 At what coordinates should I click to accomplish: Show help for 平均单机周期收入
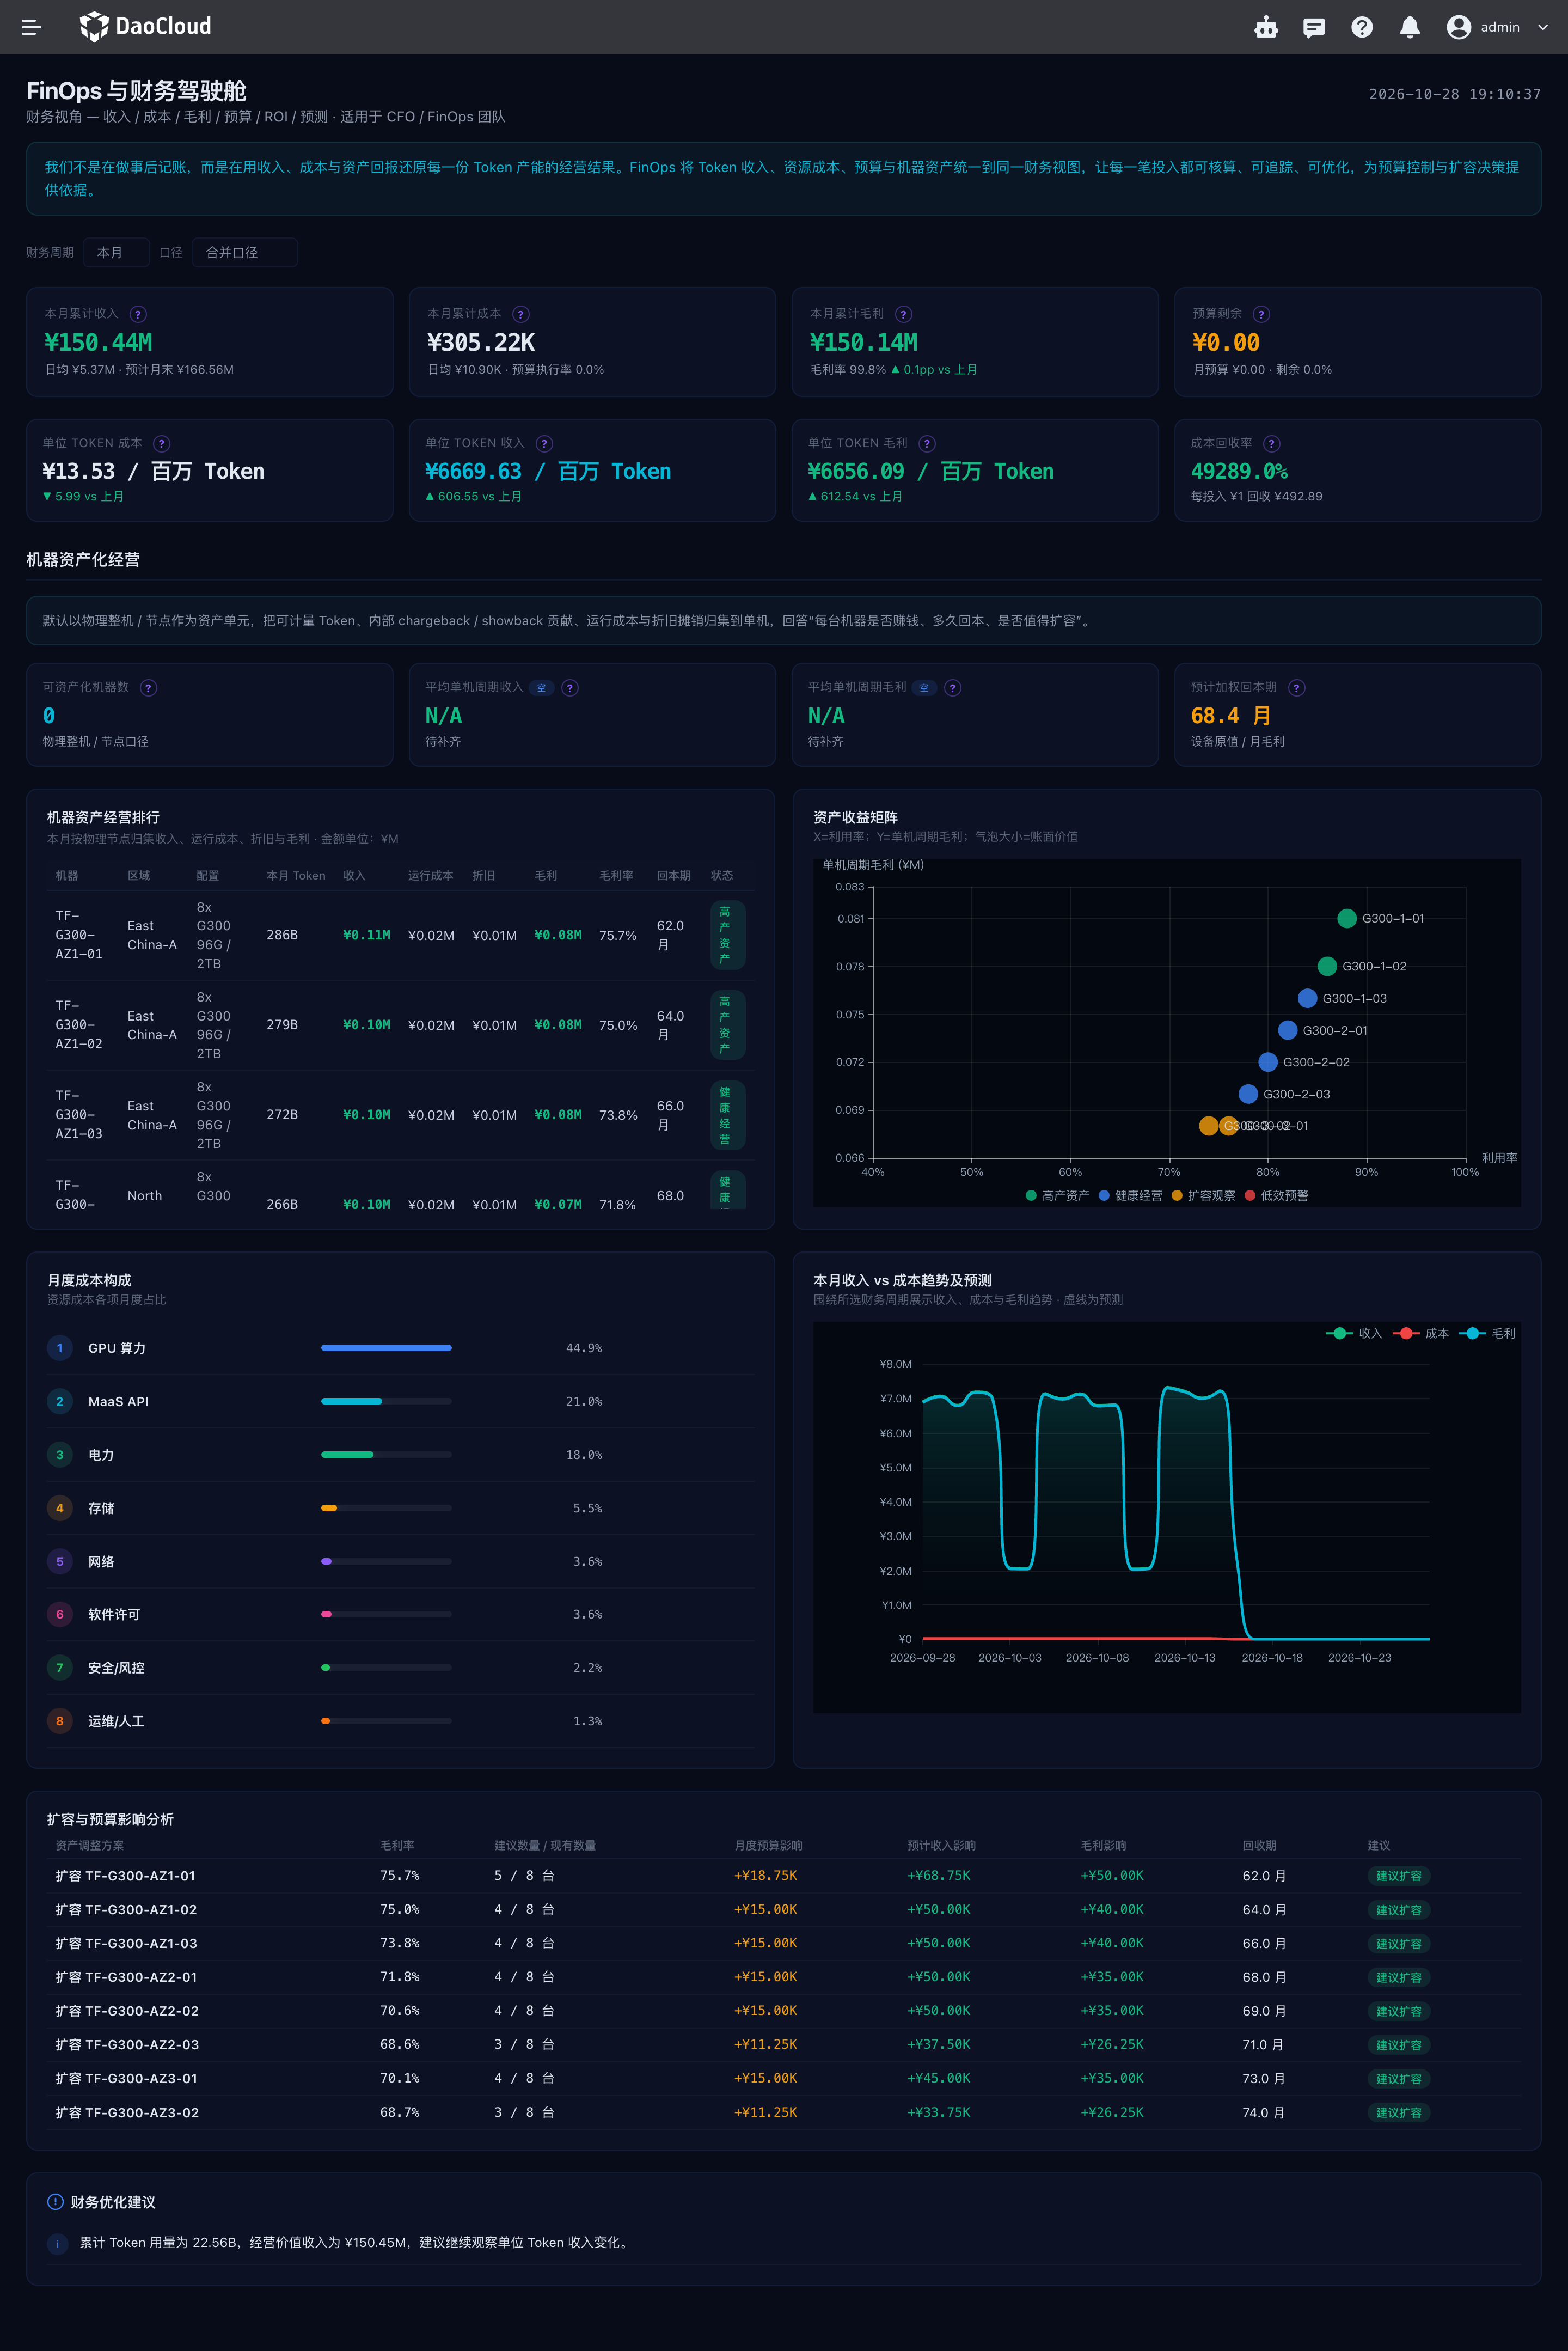tap(570, 687)
